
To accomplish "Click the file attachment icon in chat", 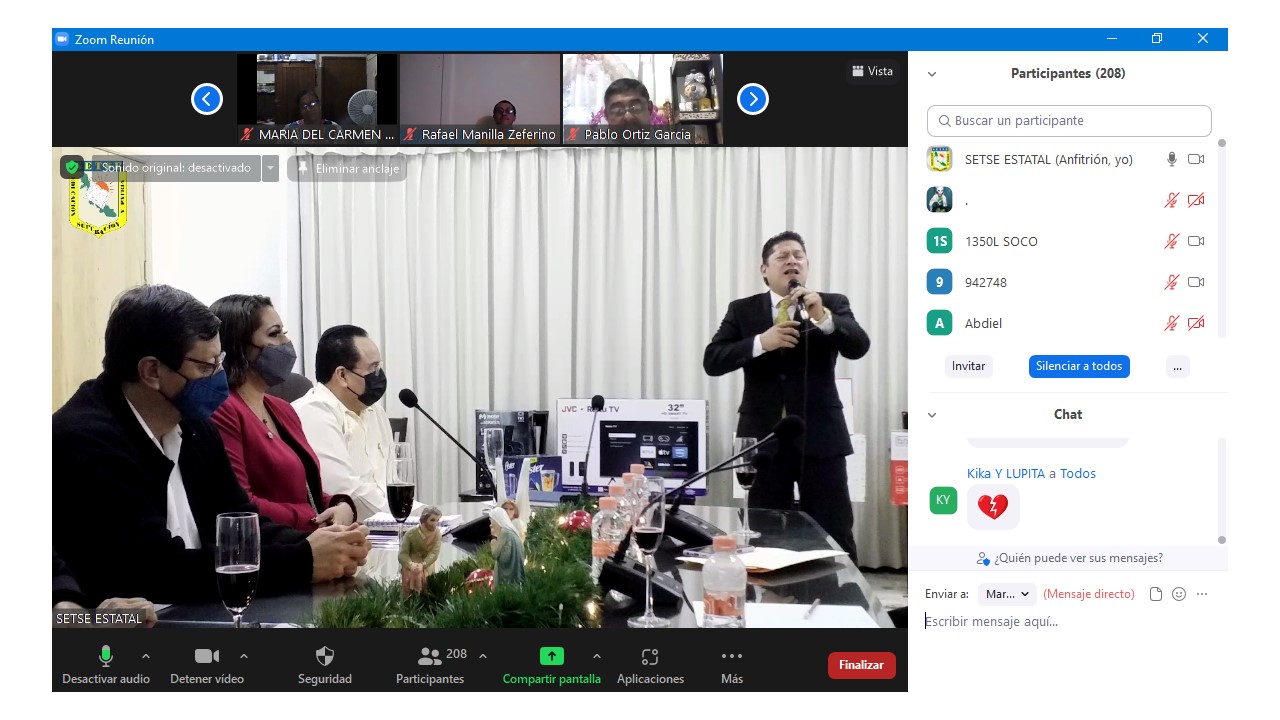I will coord(1156,594).
